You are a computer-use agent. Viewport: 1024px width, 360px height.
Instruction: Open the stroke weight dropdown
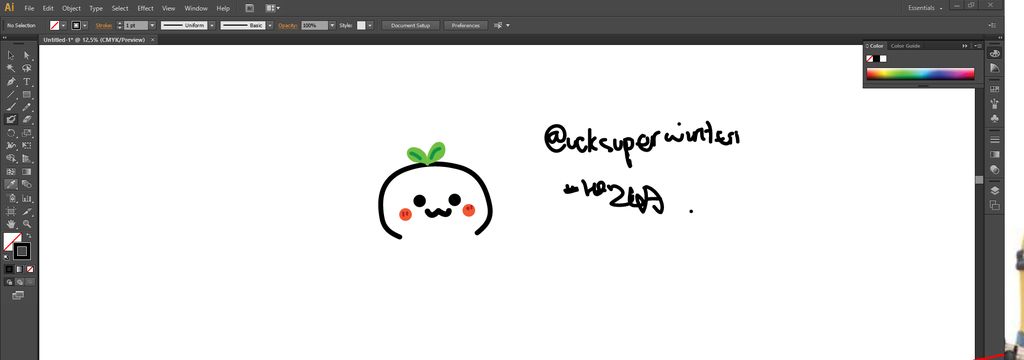pos(152,25)
